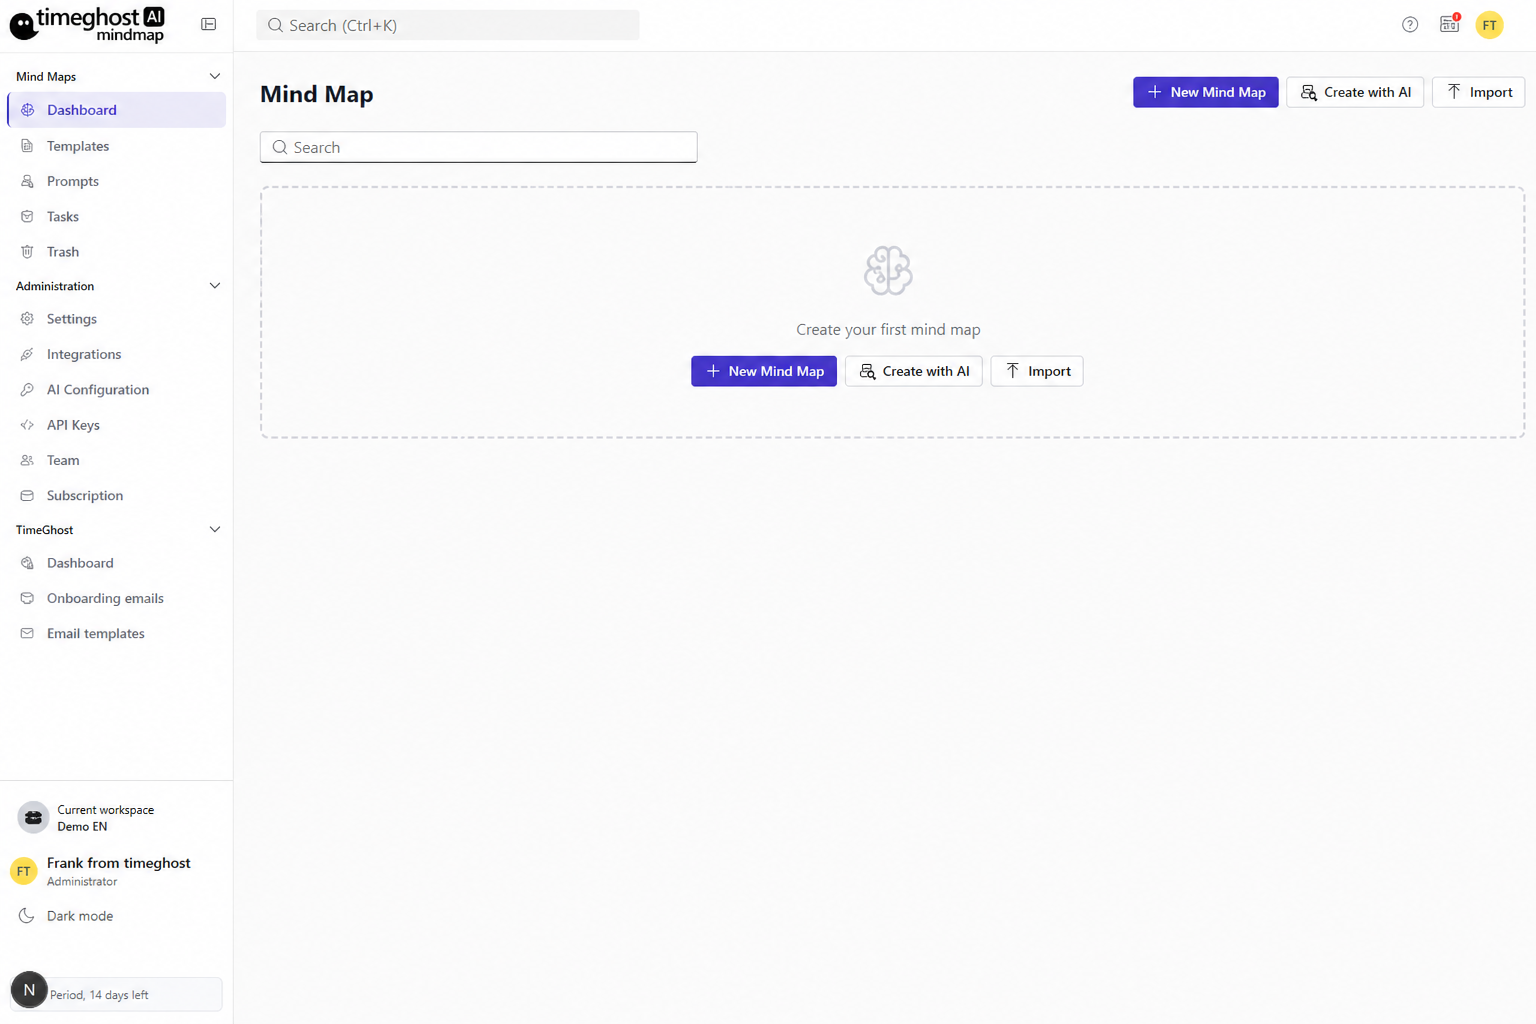
Task: Collapse the Mind Maps section
Action: (x=214, y=77)
